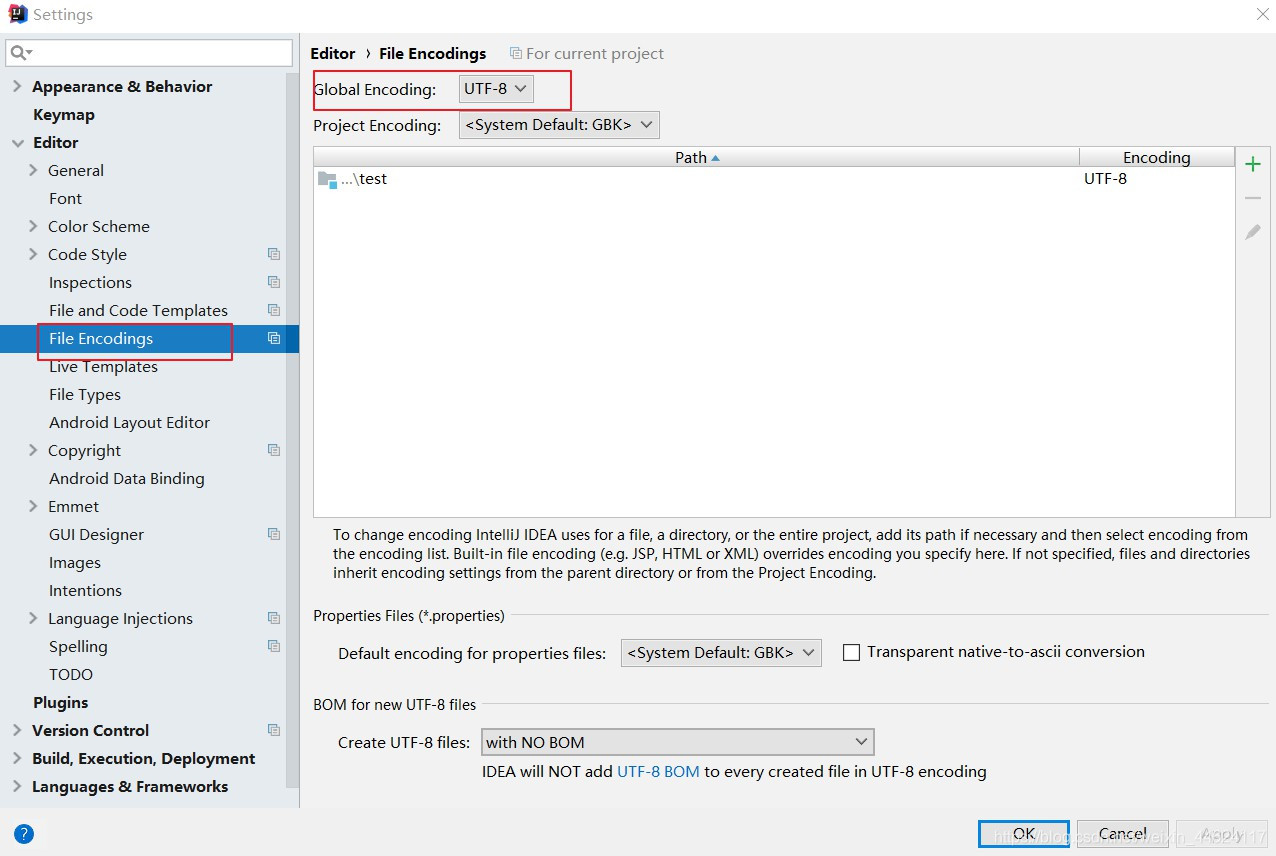This screenshot has width=1276, height=856.
Task: Open the Global Encoding dropdown
Action: click(x=496, y=89)
